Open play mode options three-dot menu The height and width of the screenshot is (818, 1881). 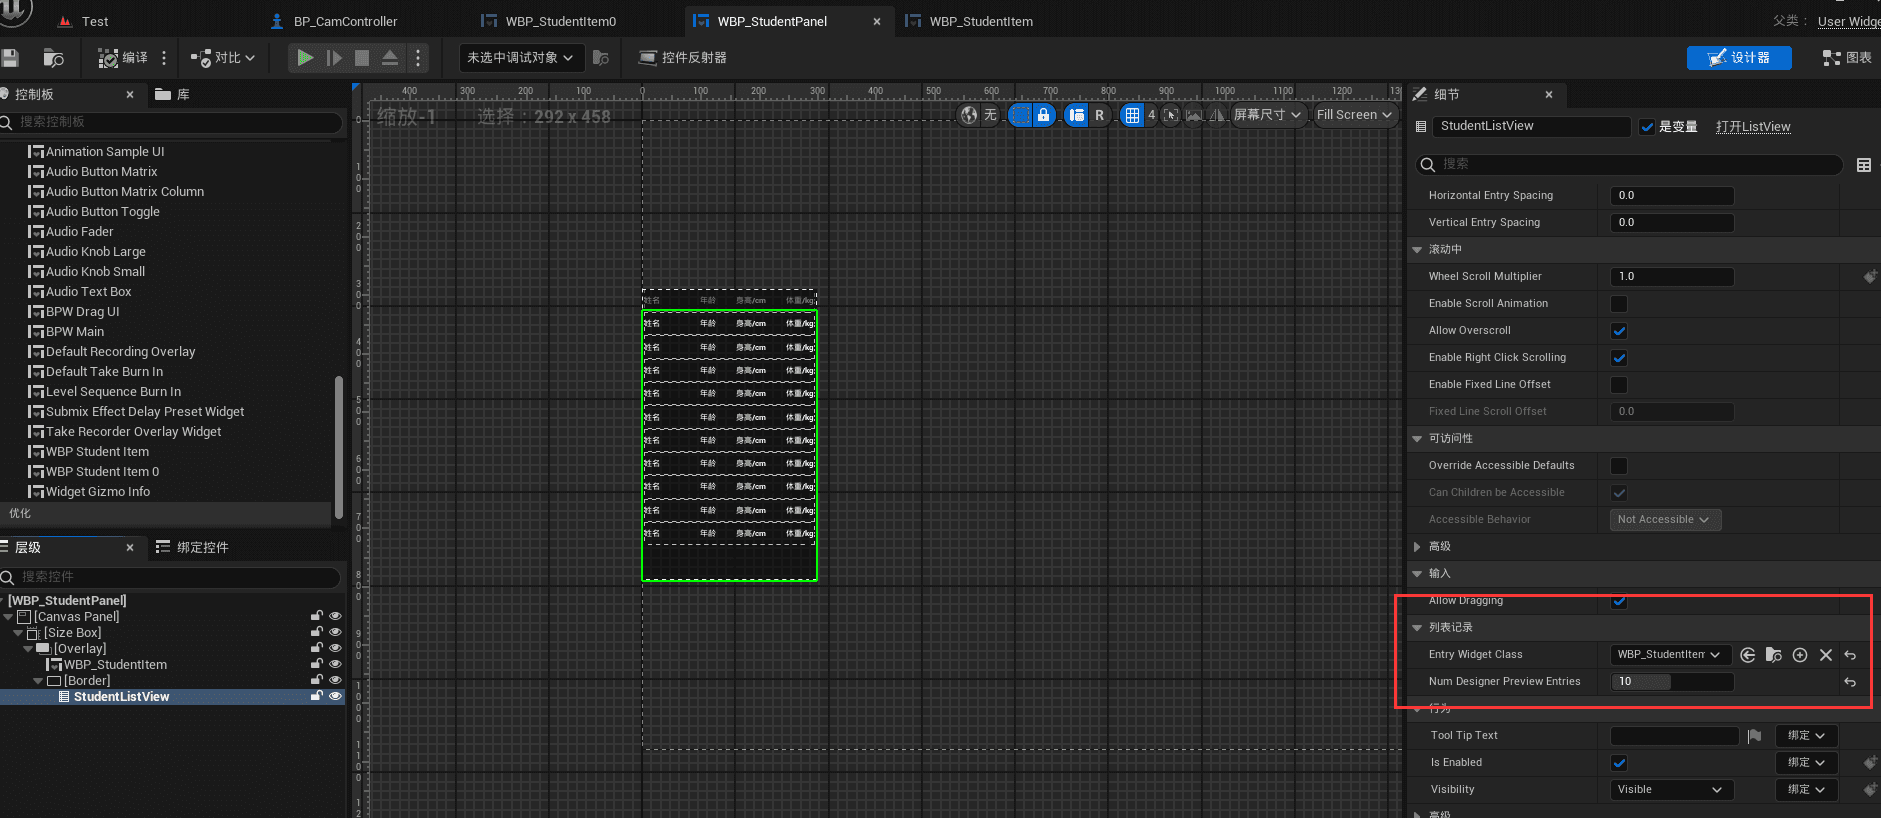(x=418, y=58)
